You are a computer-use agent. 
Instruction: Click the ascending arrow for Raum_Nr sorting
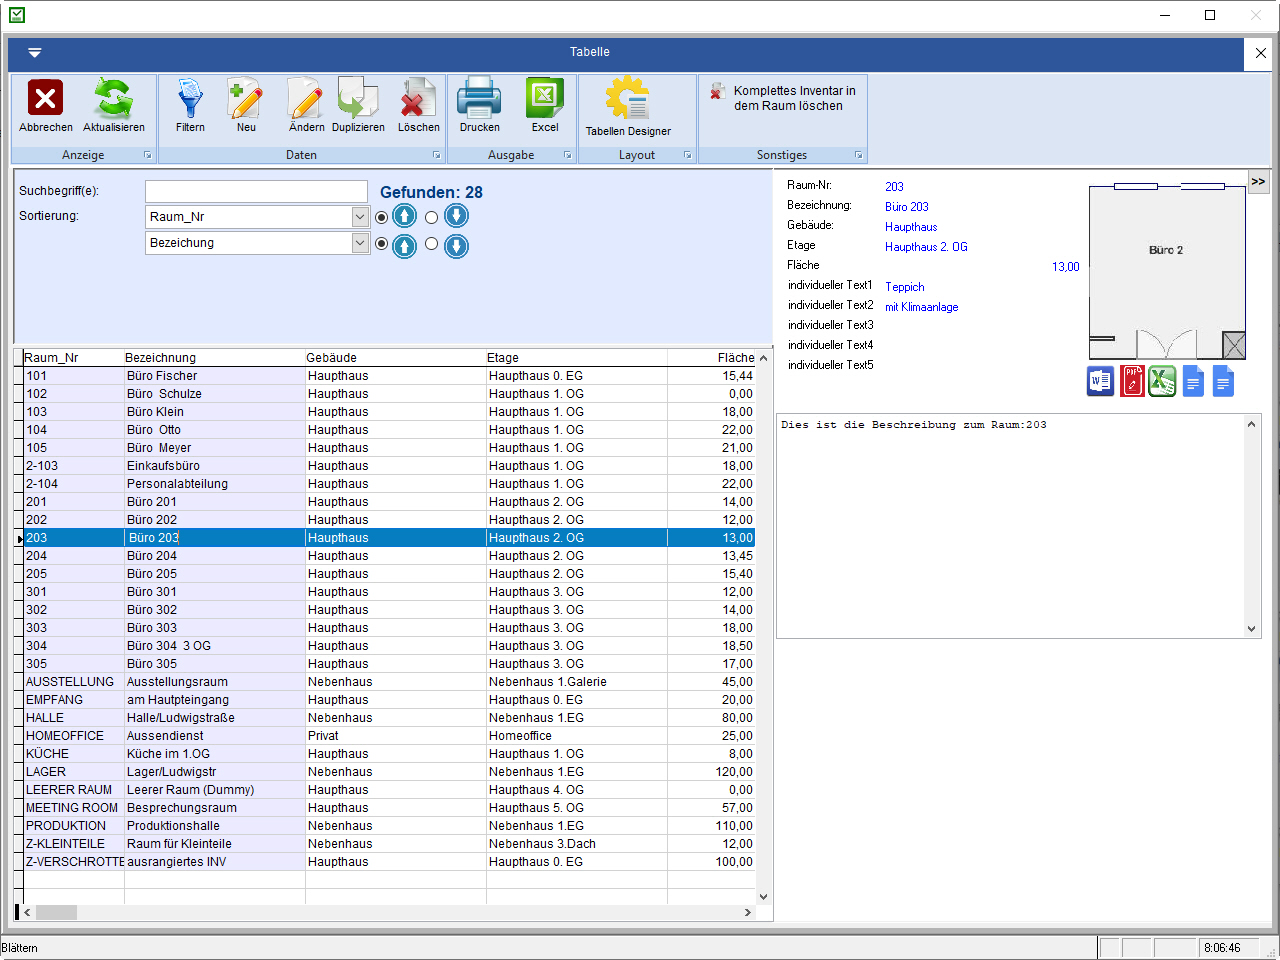(x=404, y=216)
